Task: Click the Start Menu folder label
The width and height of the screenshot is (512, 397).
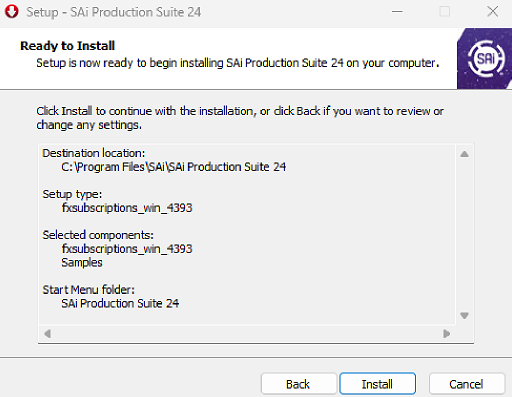Action: [x=88, y=290]
